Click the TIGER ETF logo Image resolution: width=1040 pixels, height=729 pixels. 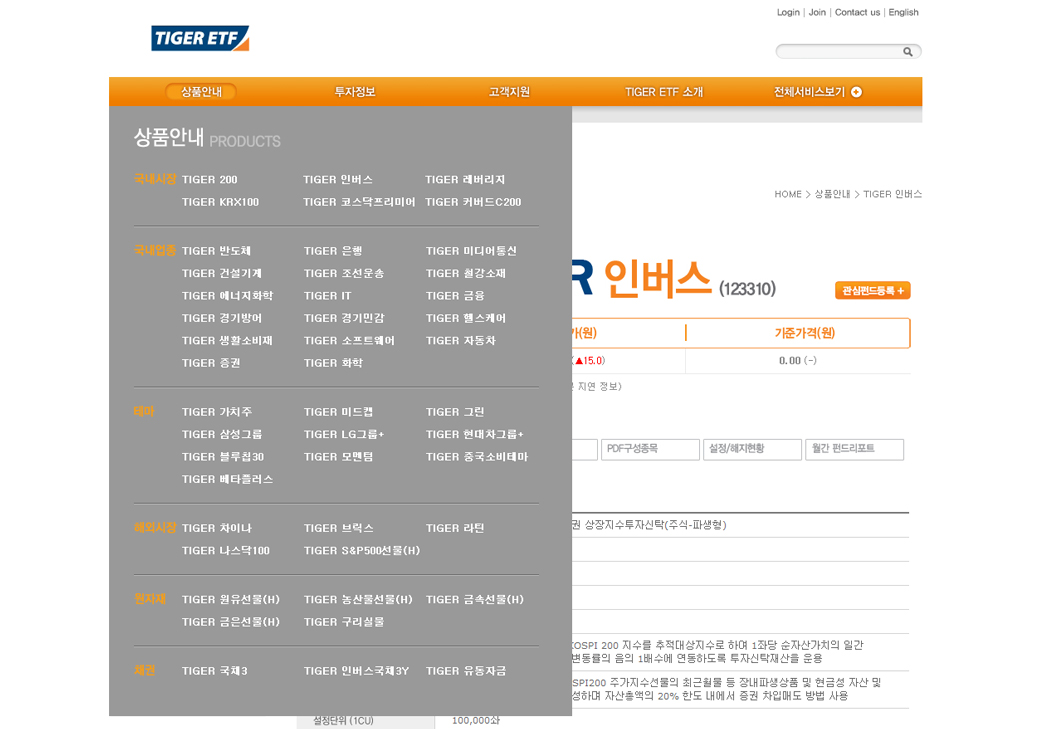click(x=200, y=38)
